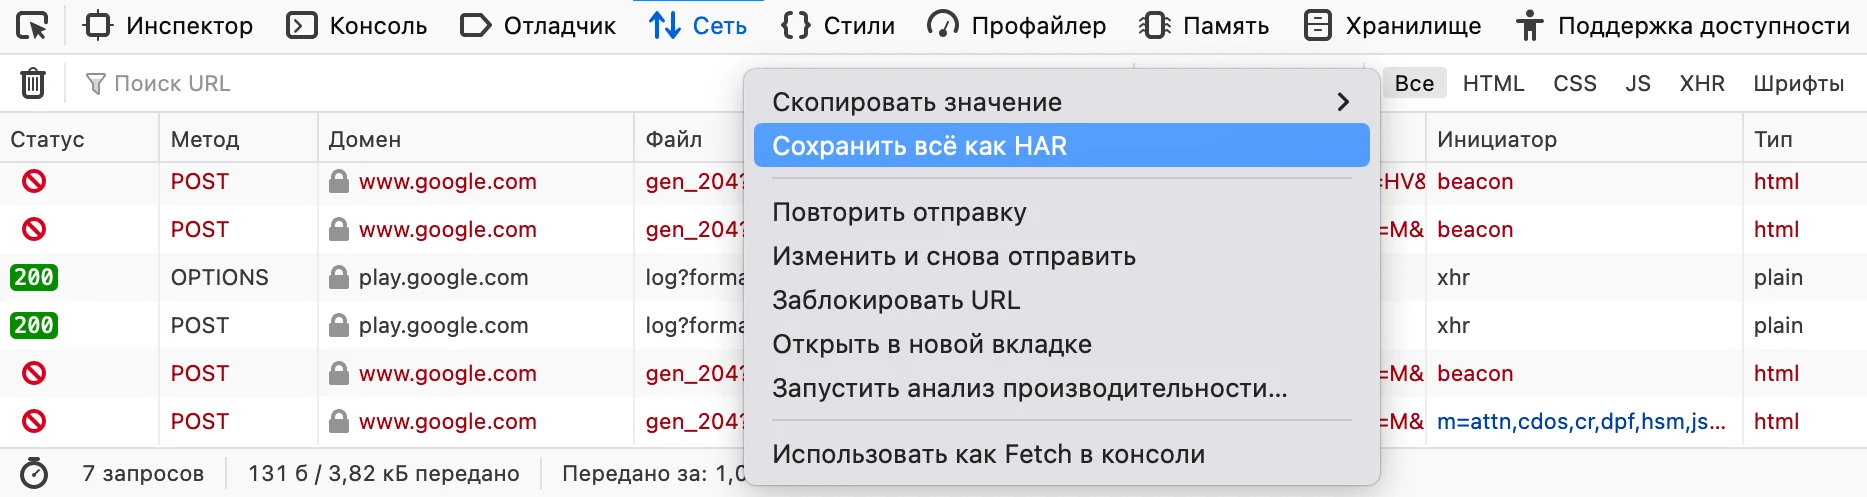Open the m=attn,cdos initiator link
Viewport: 1867px width, 497px height.
1581,421
